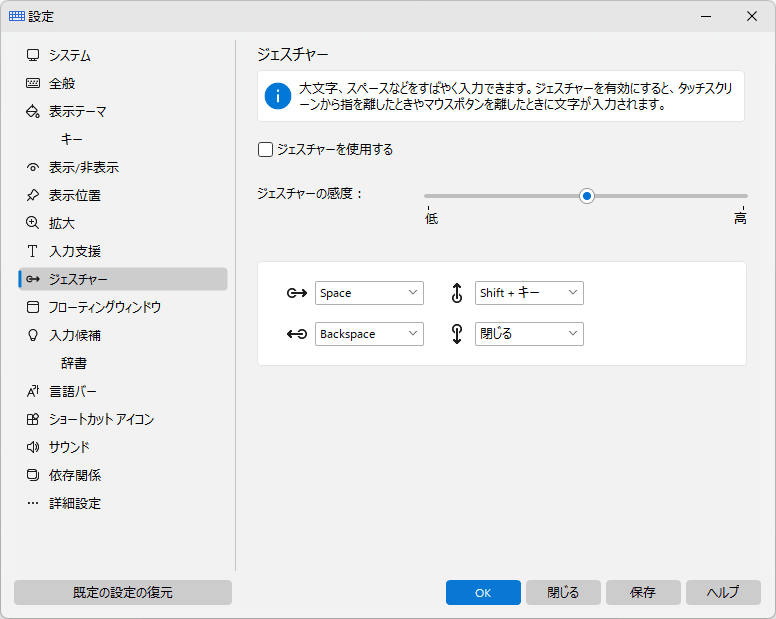Click the 入力支援 T icon

[33, 251]
